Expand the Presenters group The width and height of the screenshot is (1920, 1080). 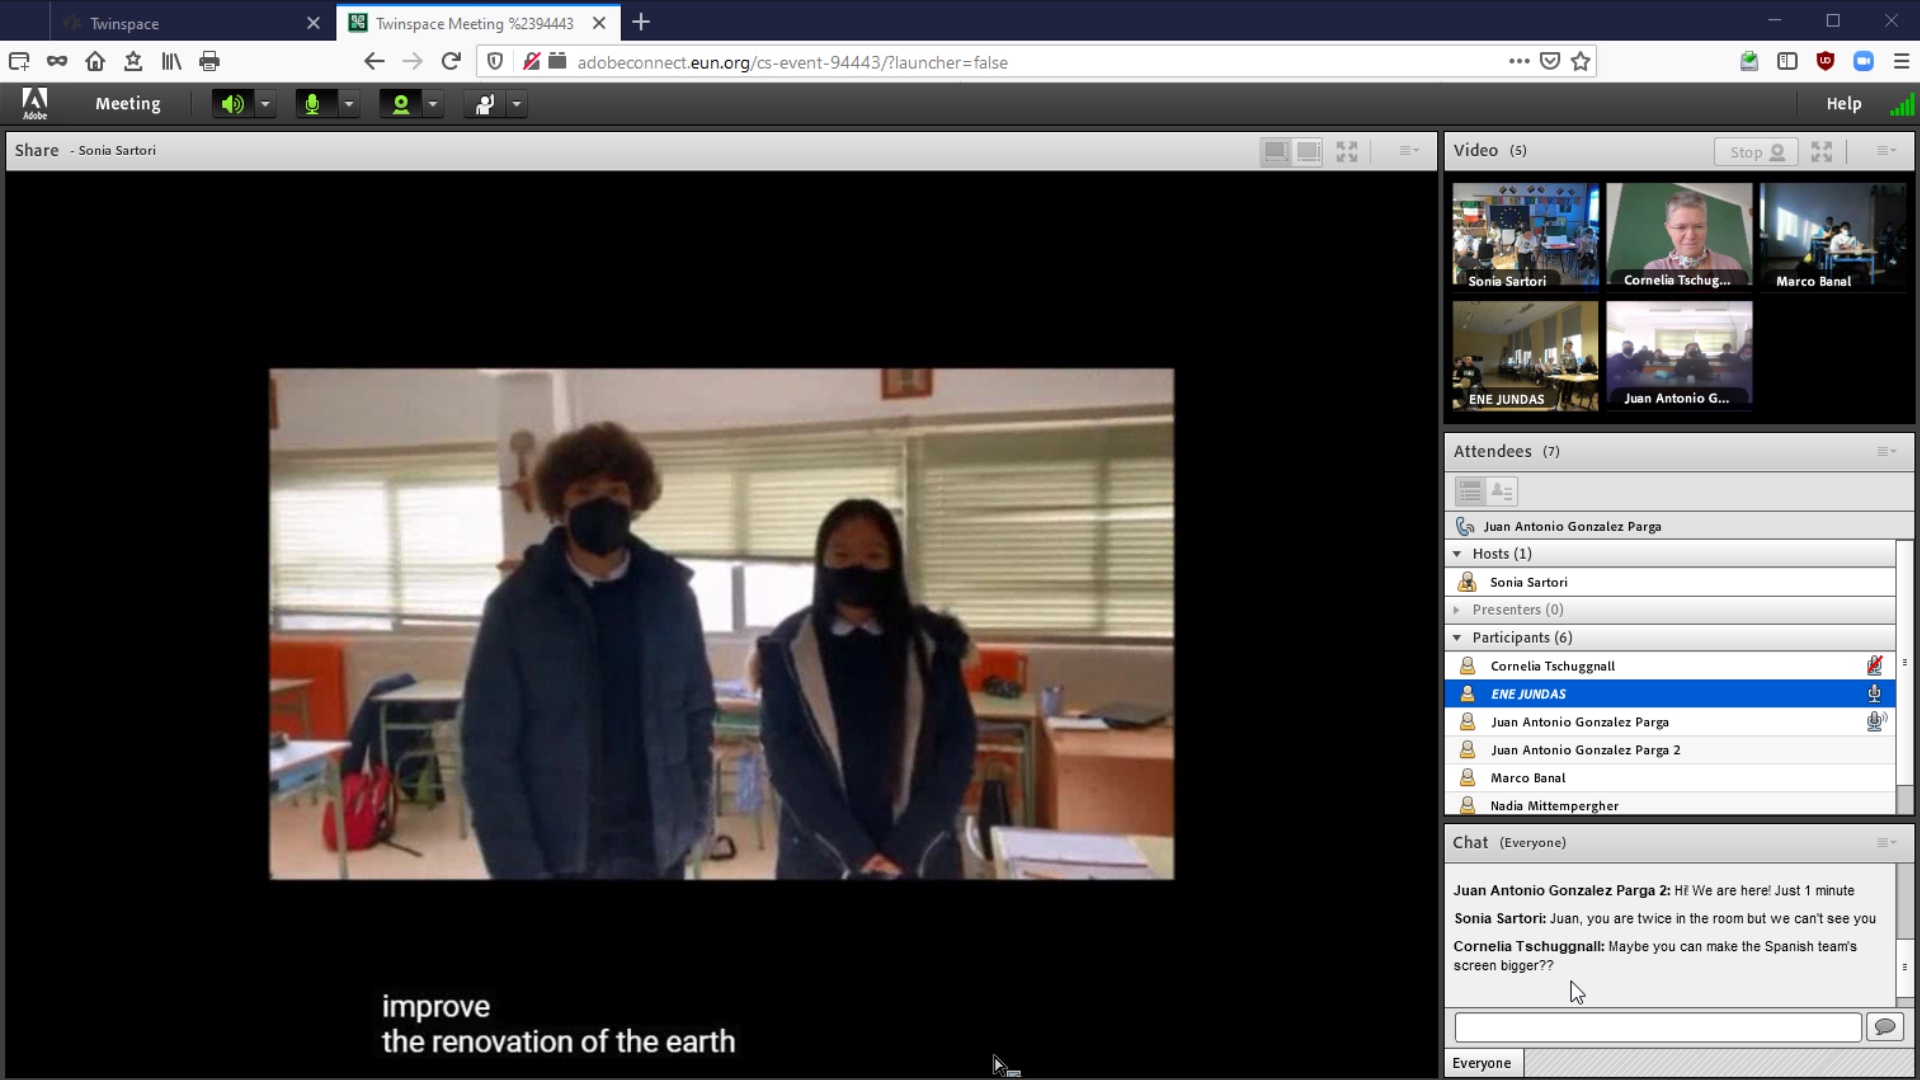[x=1457, y=610]
